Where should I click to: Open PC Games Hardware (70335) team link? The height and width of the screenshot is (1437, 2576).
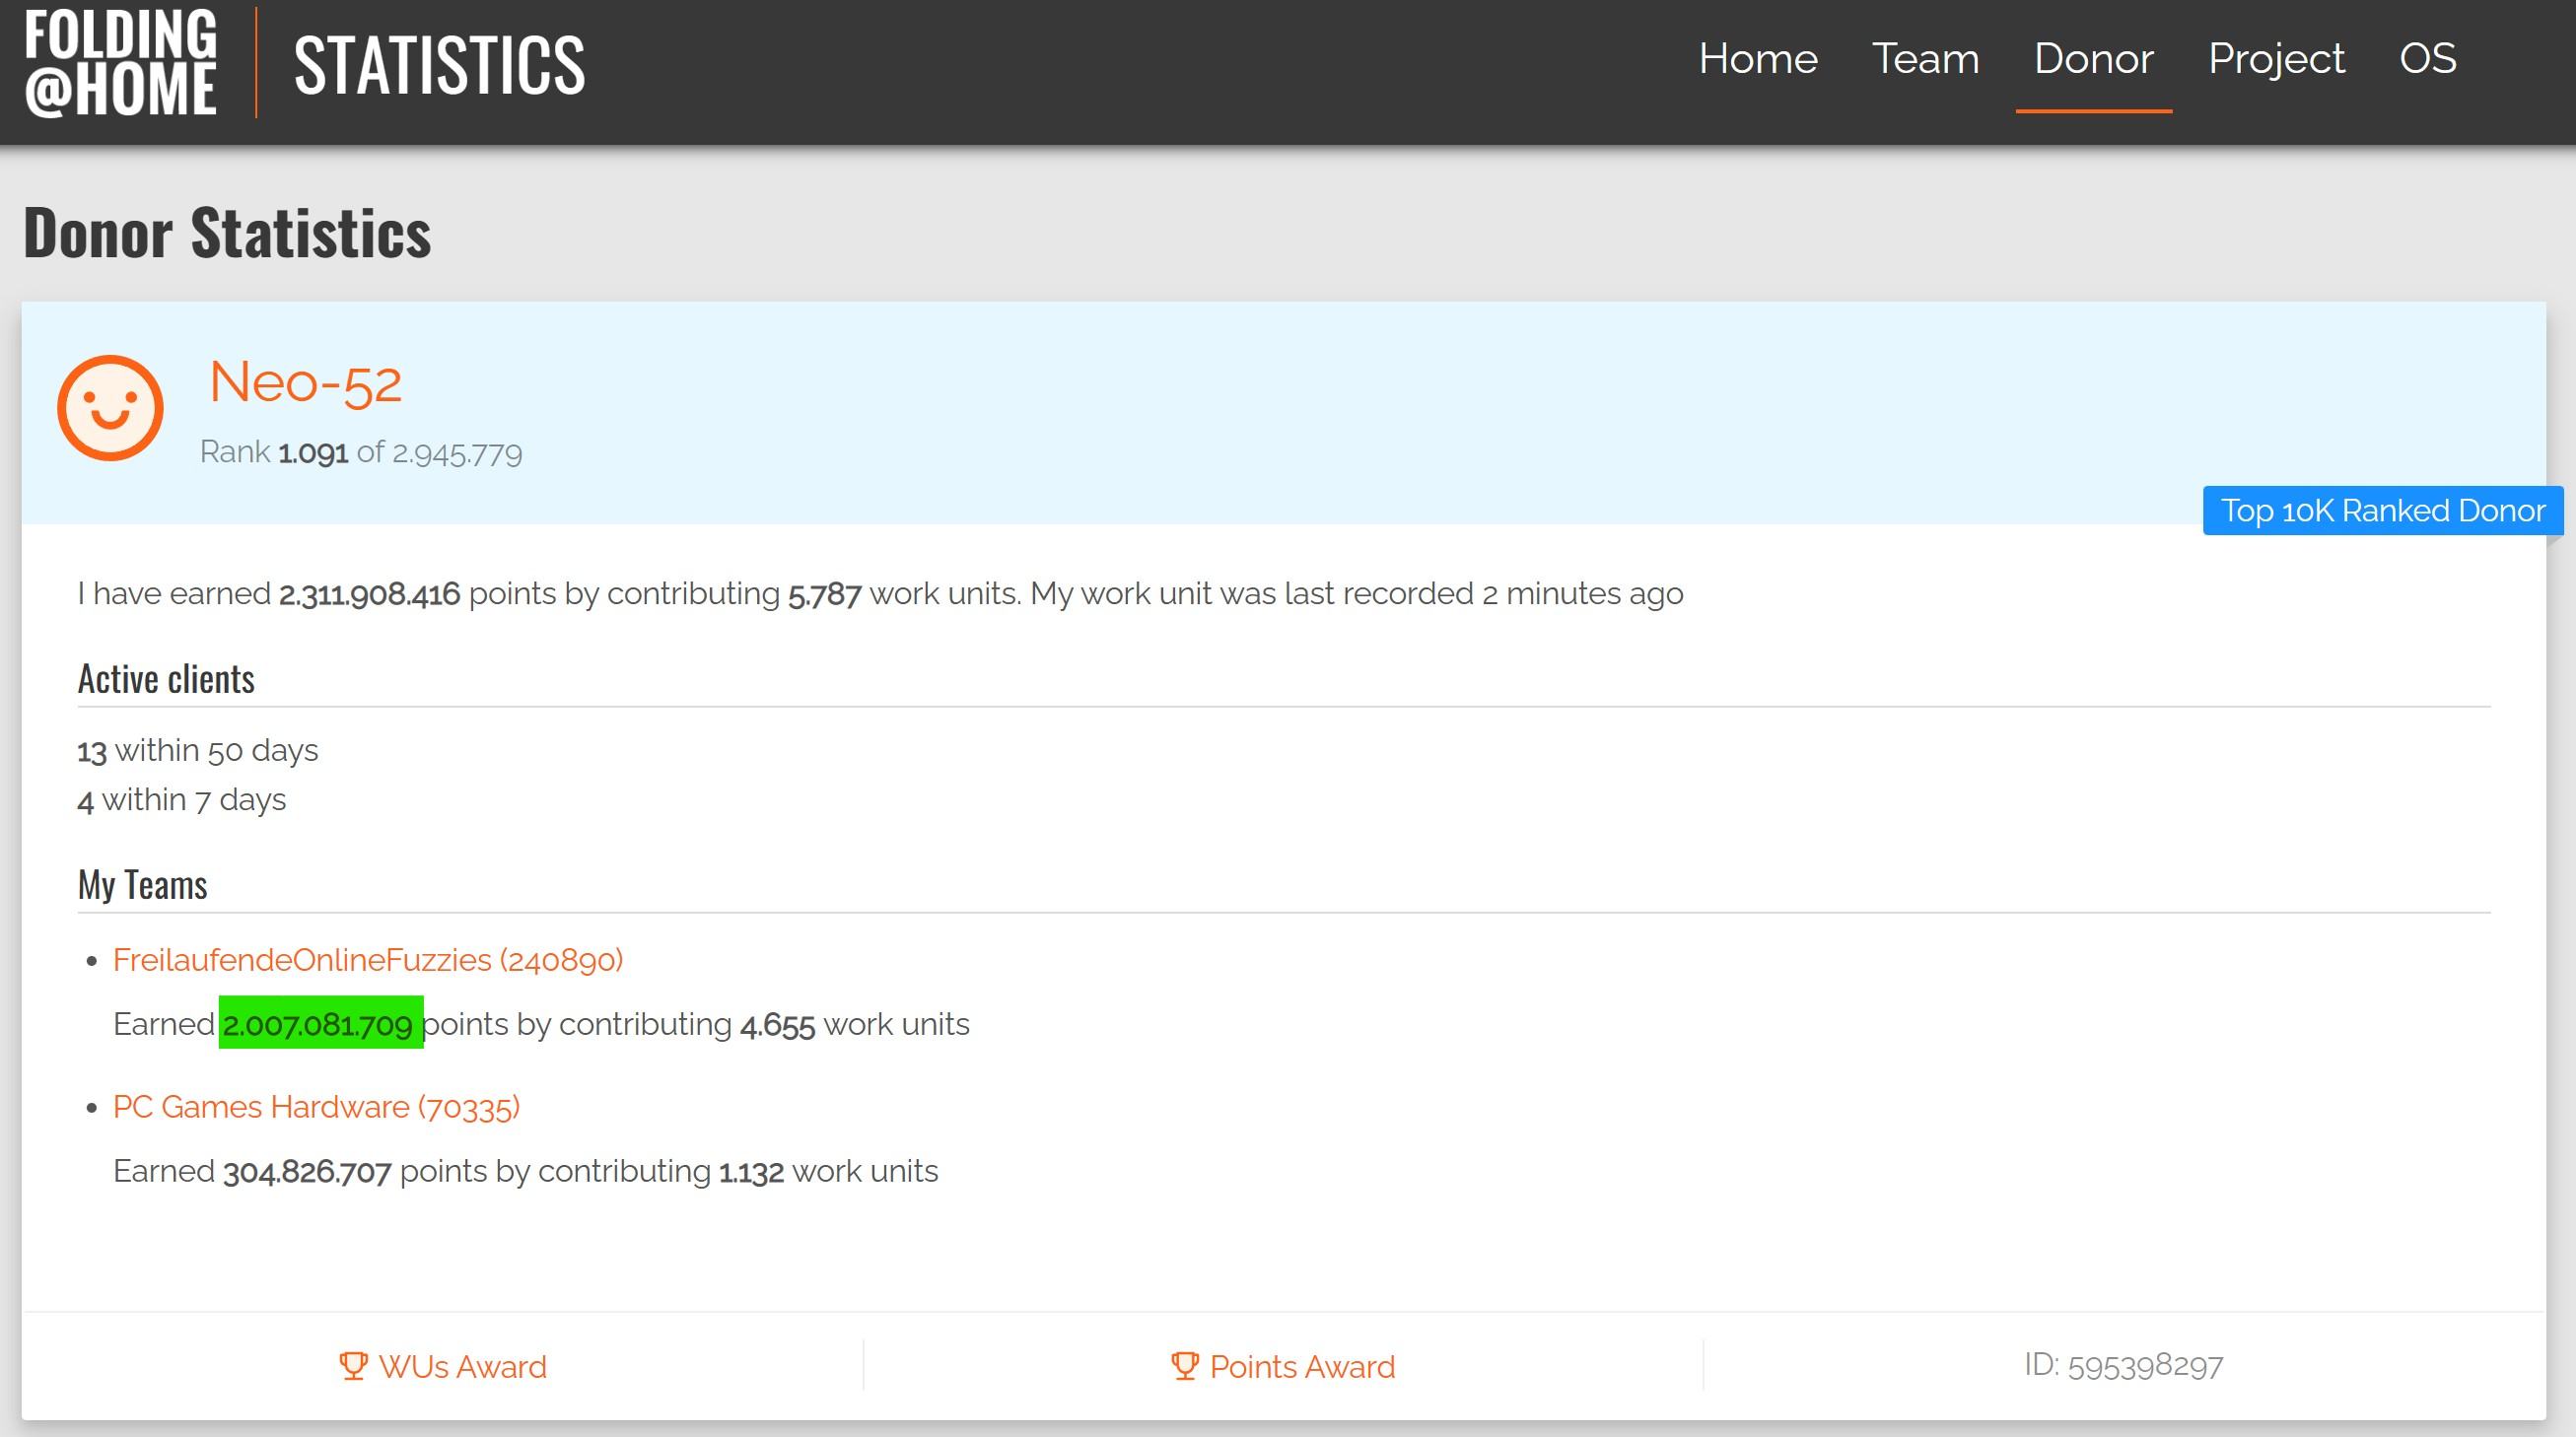(x=316, y=1107)
